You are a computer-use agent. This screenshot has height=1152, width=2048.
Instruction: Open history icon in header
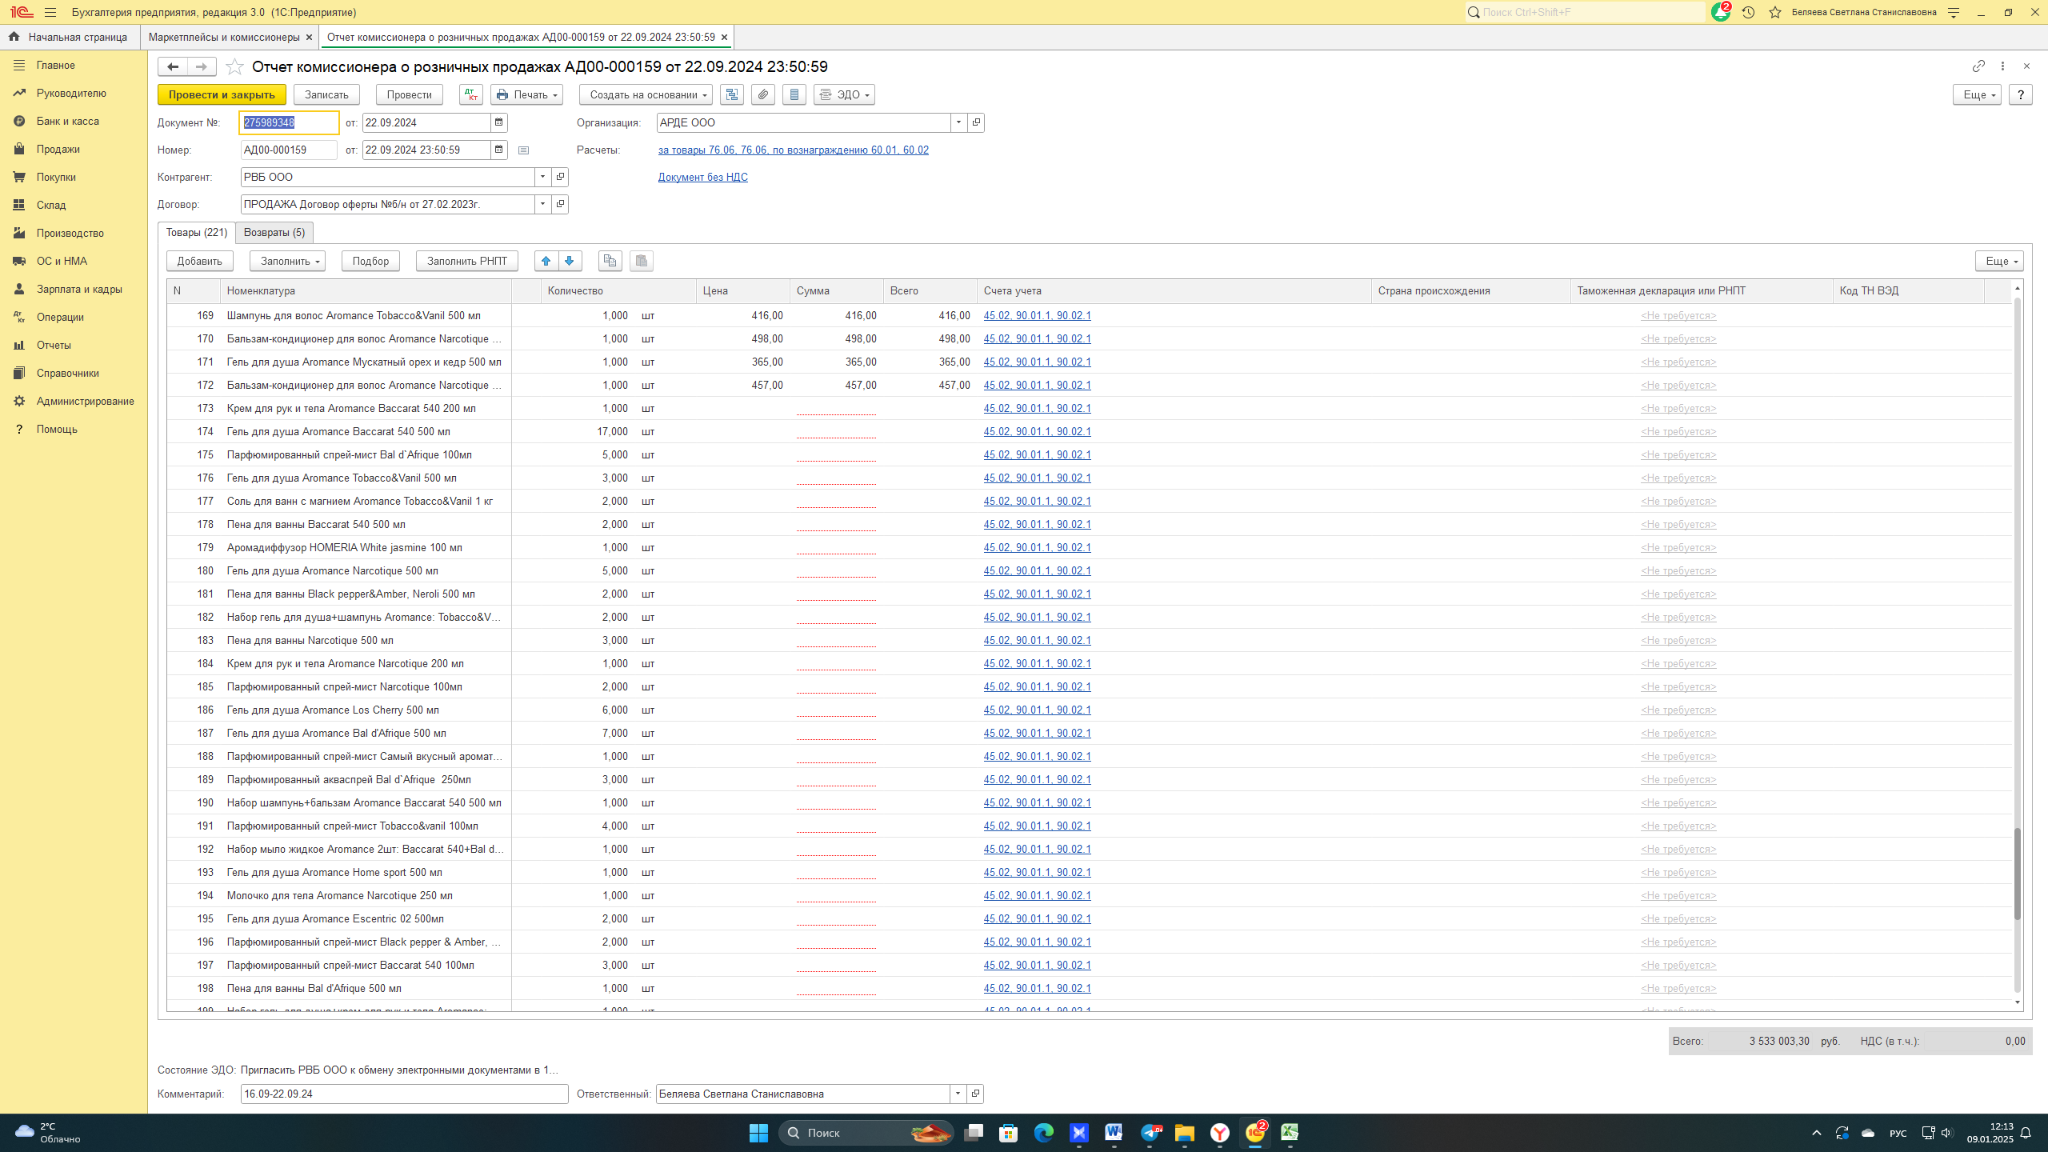pyautogui.click(x=1748, y=12)
